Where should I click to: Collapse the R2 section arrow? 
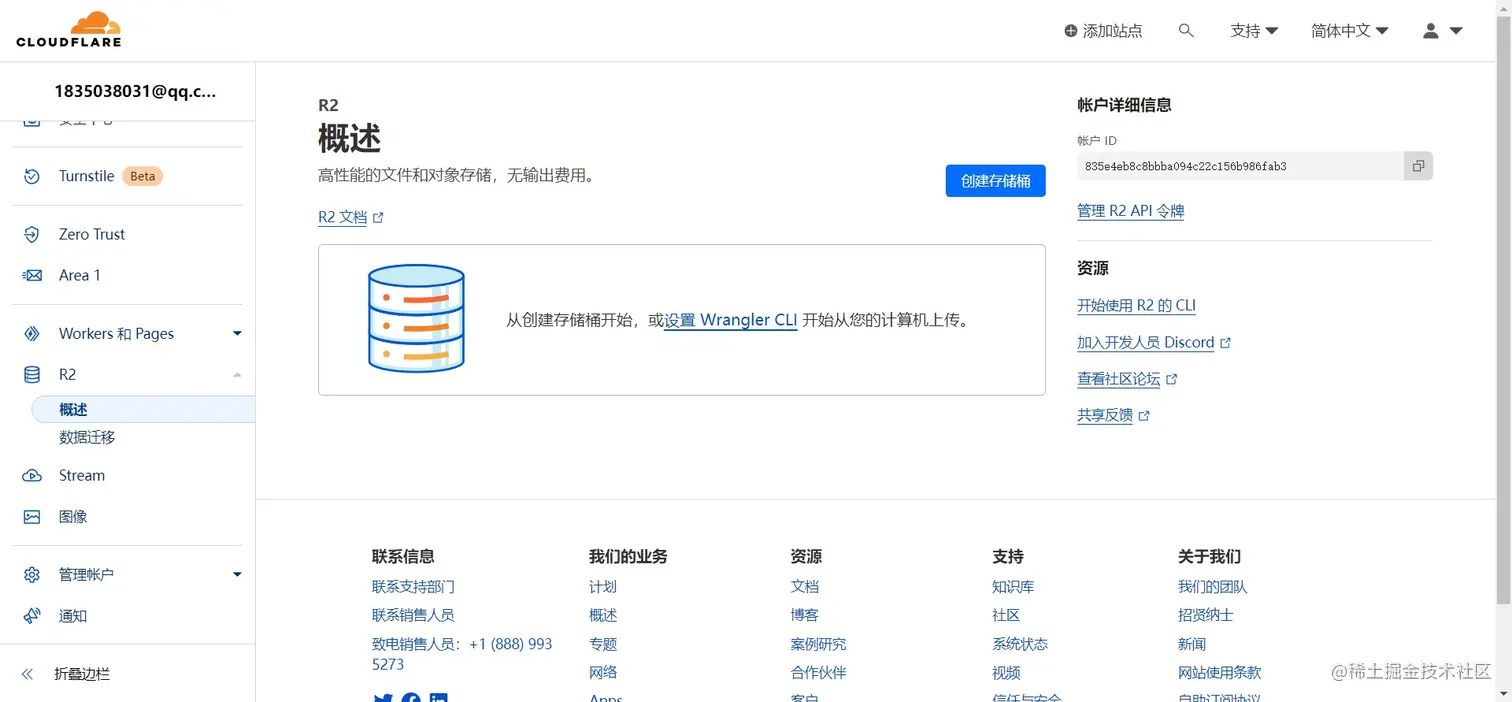point(237,375)
